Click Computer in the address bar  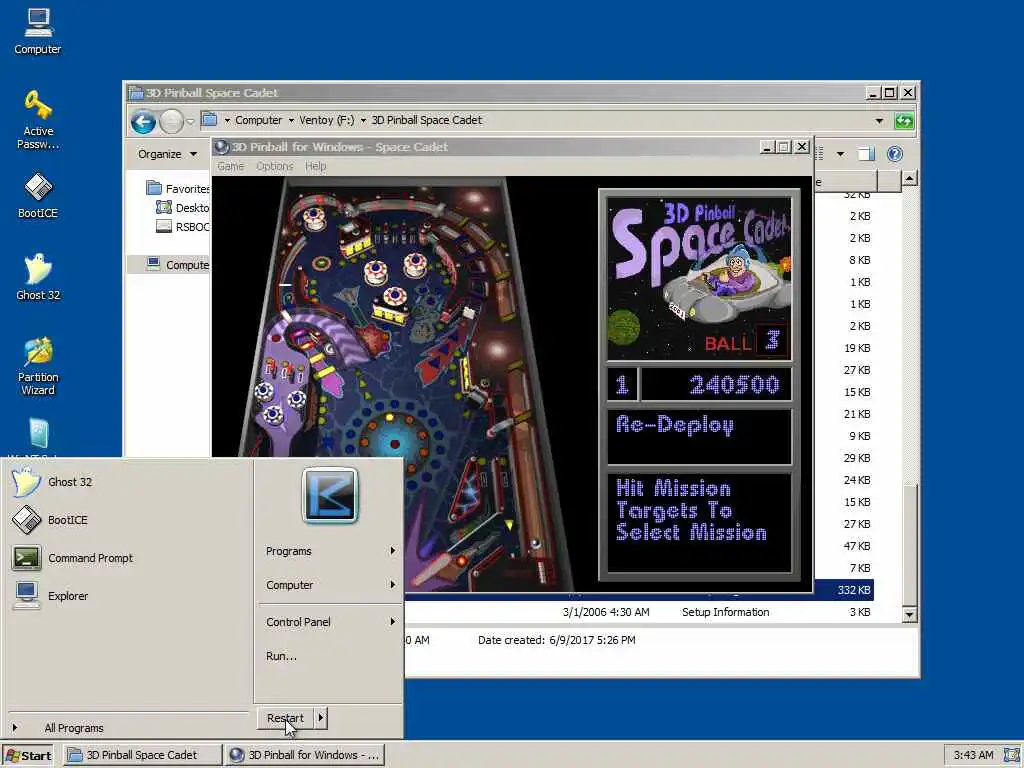(258, 120)
